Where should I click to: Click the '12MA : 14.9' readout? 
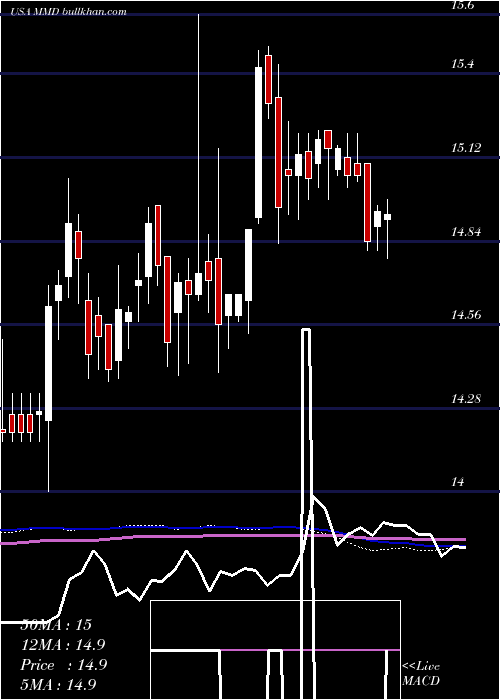point(63,645)
